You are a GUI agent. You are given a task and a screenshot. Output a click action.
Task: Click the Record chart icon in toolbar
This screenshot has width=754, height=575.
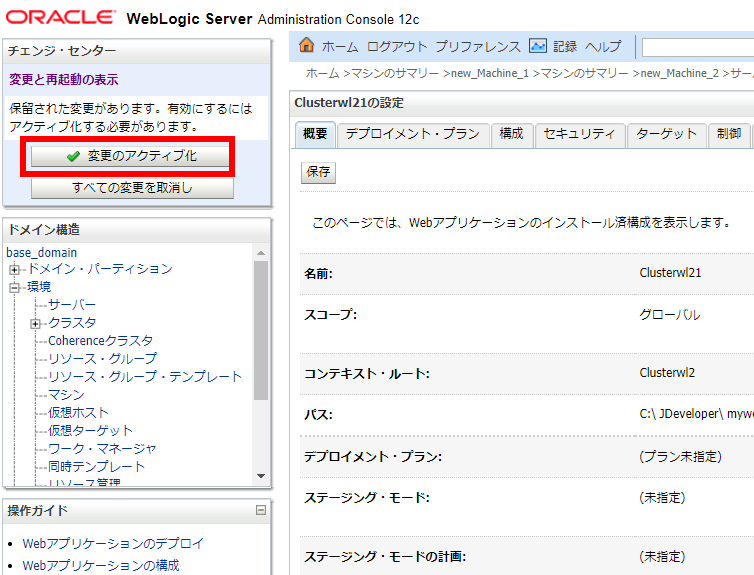[x=538, y=46]
